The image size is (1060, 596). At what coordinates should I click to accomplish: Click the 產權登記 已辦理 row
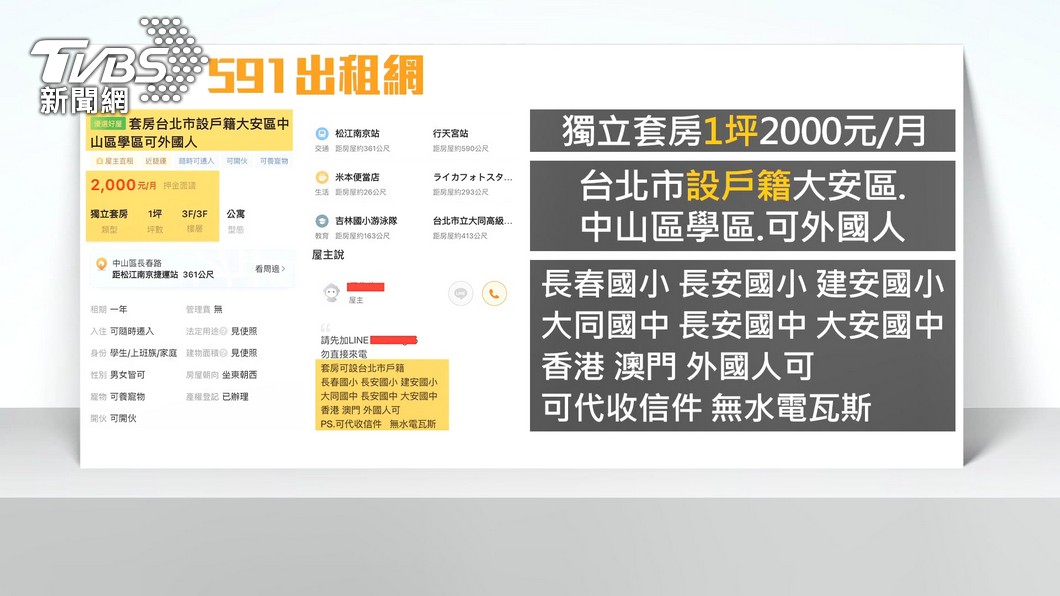tap(217, 397)
